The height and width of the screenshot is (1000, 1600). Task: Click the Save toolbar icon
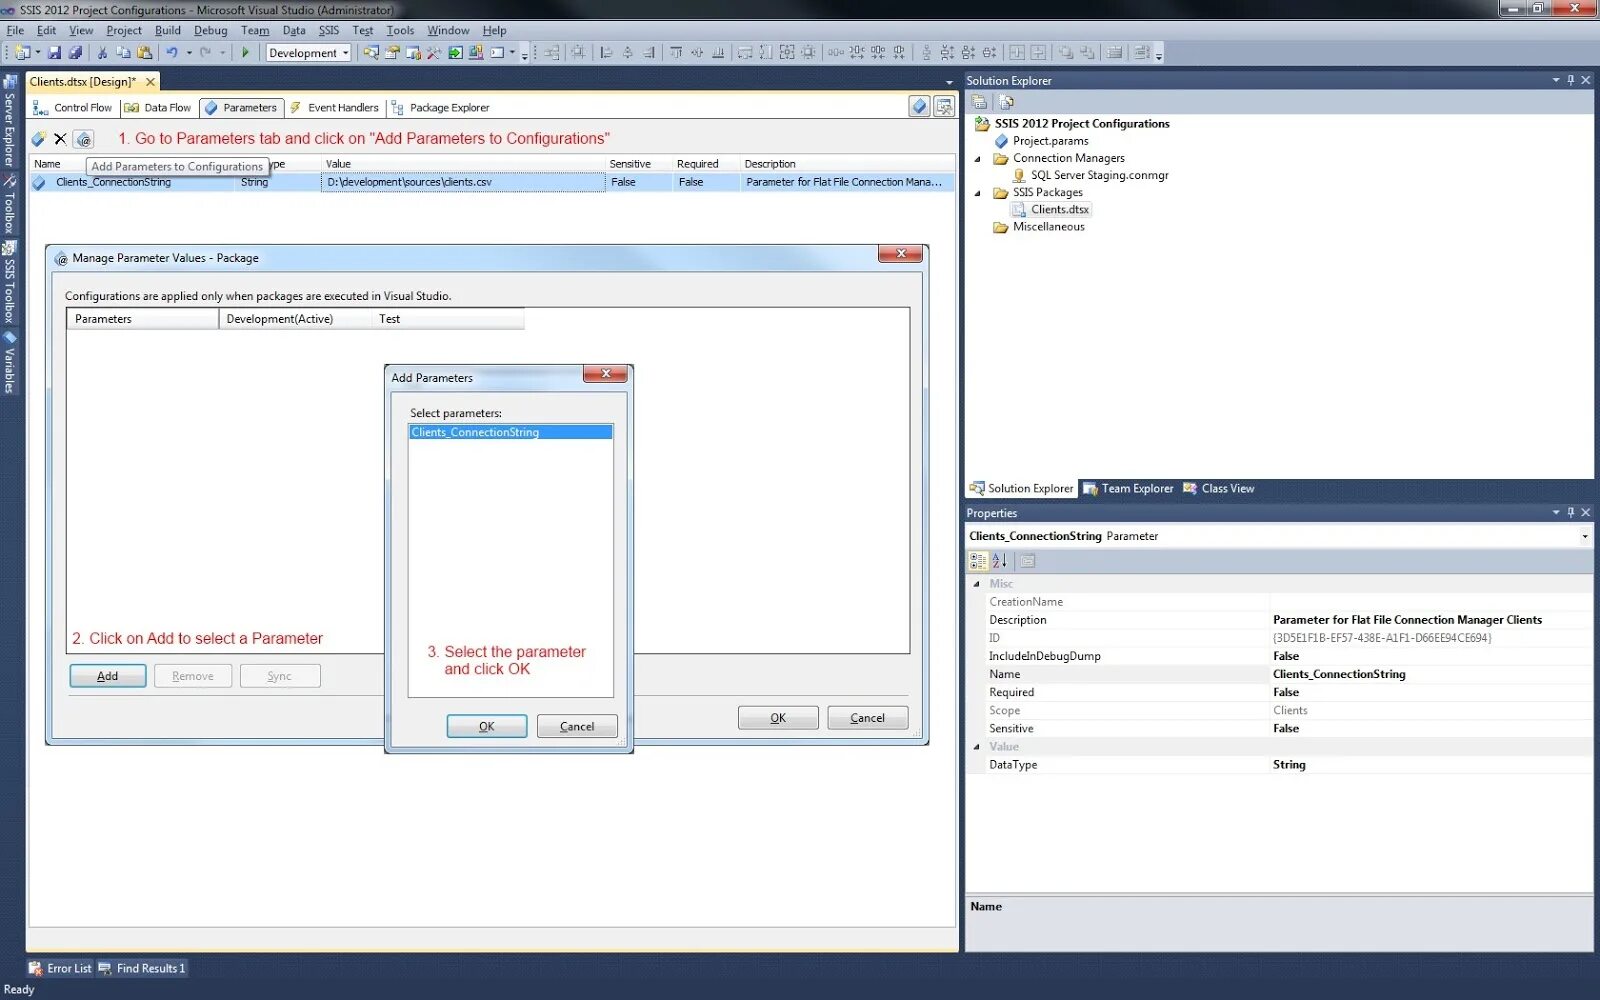click(55, 52)
